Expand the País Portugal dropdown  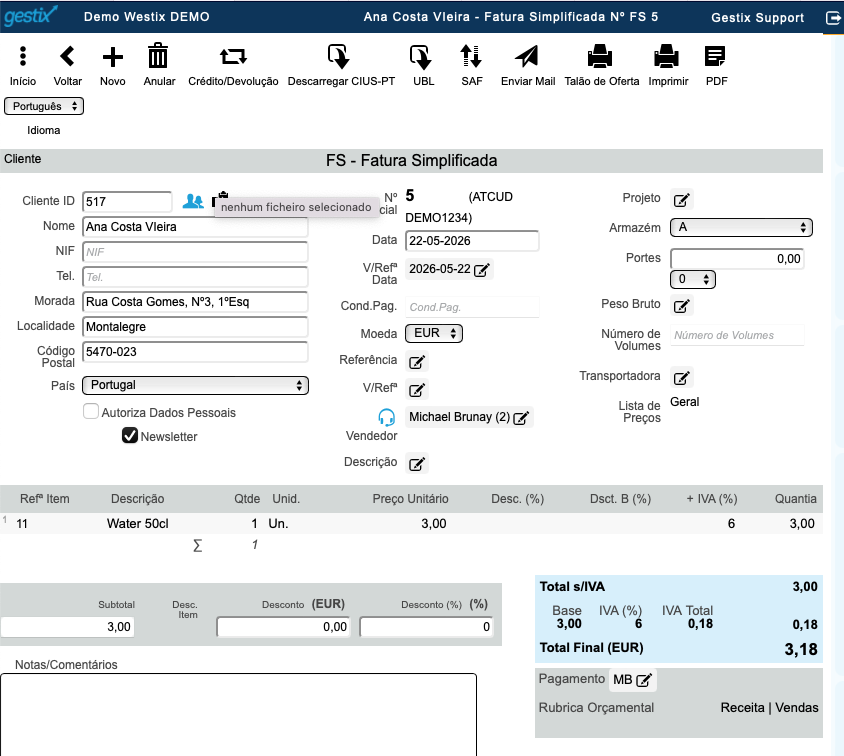[195, 385]
